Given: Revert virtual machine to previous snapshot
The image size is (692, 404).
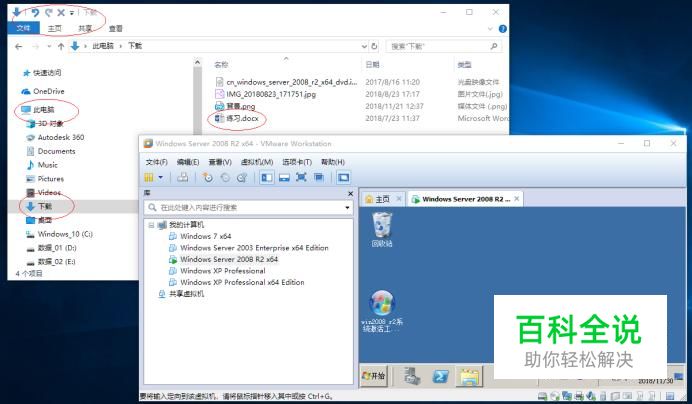Looking at the screenshot, I should pos(225,177).
